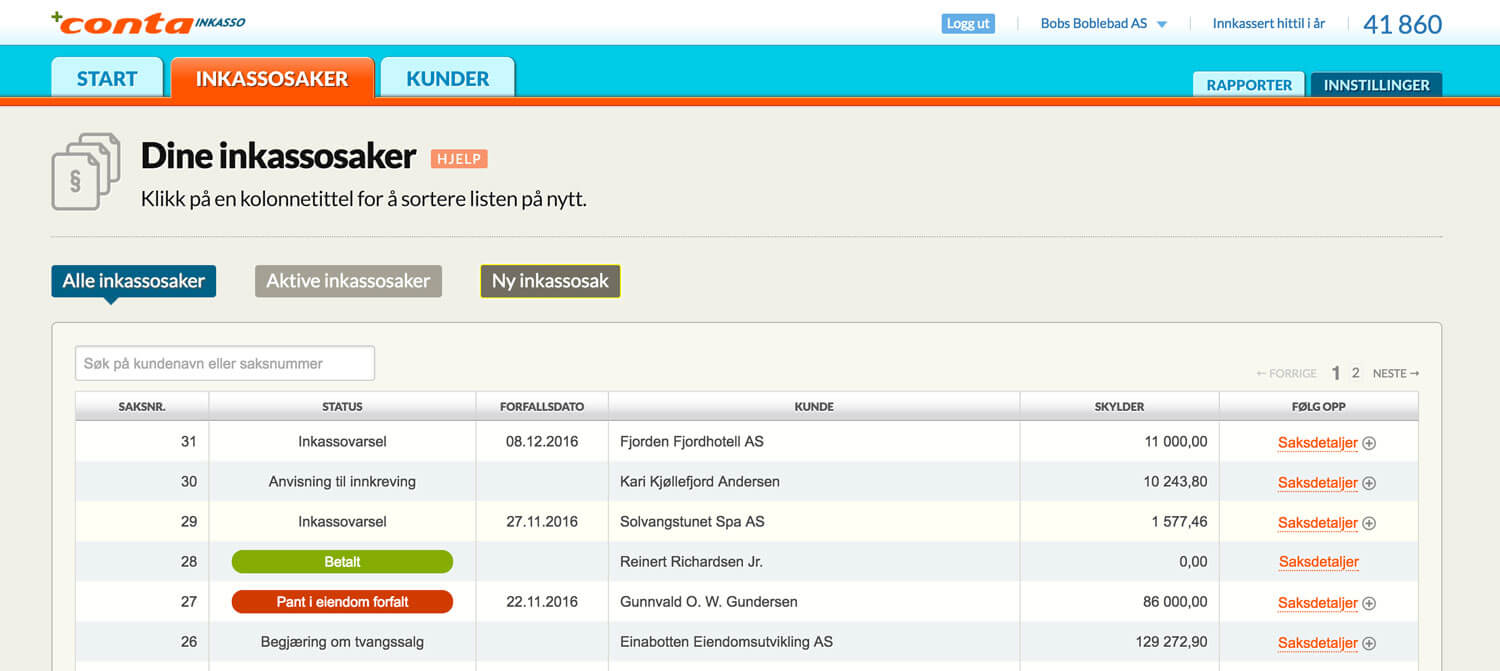Viewport: 1500px width, 671px height.
Task: Expand row 26 plus icon
Action: click(1369, 643)
